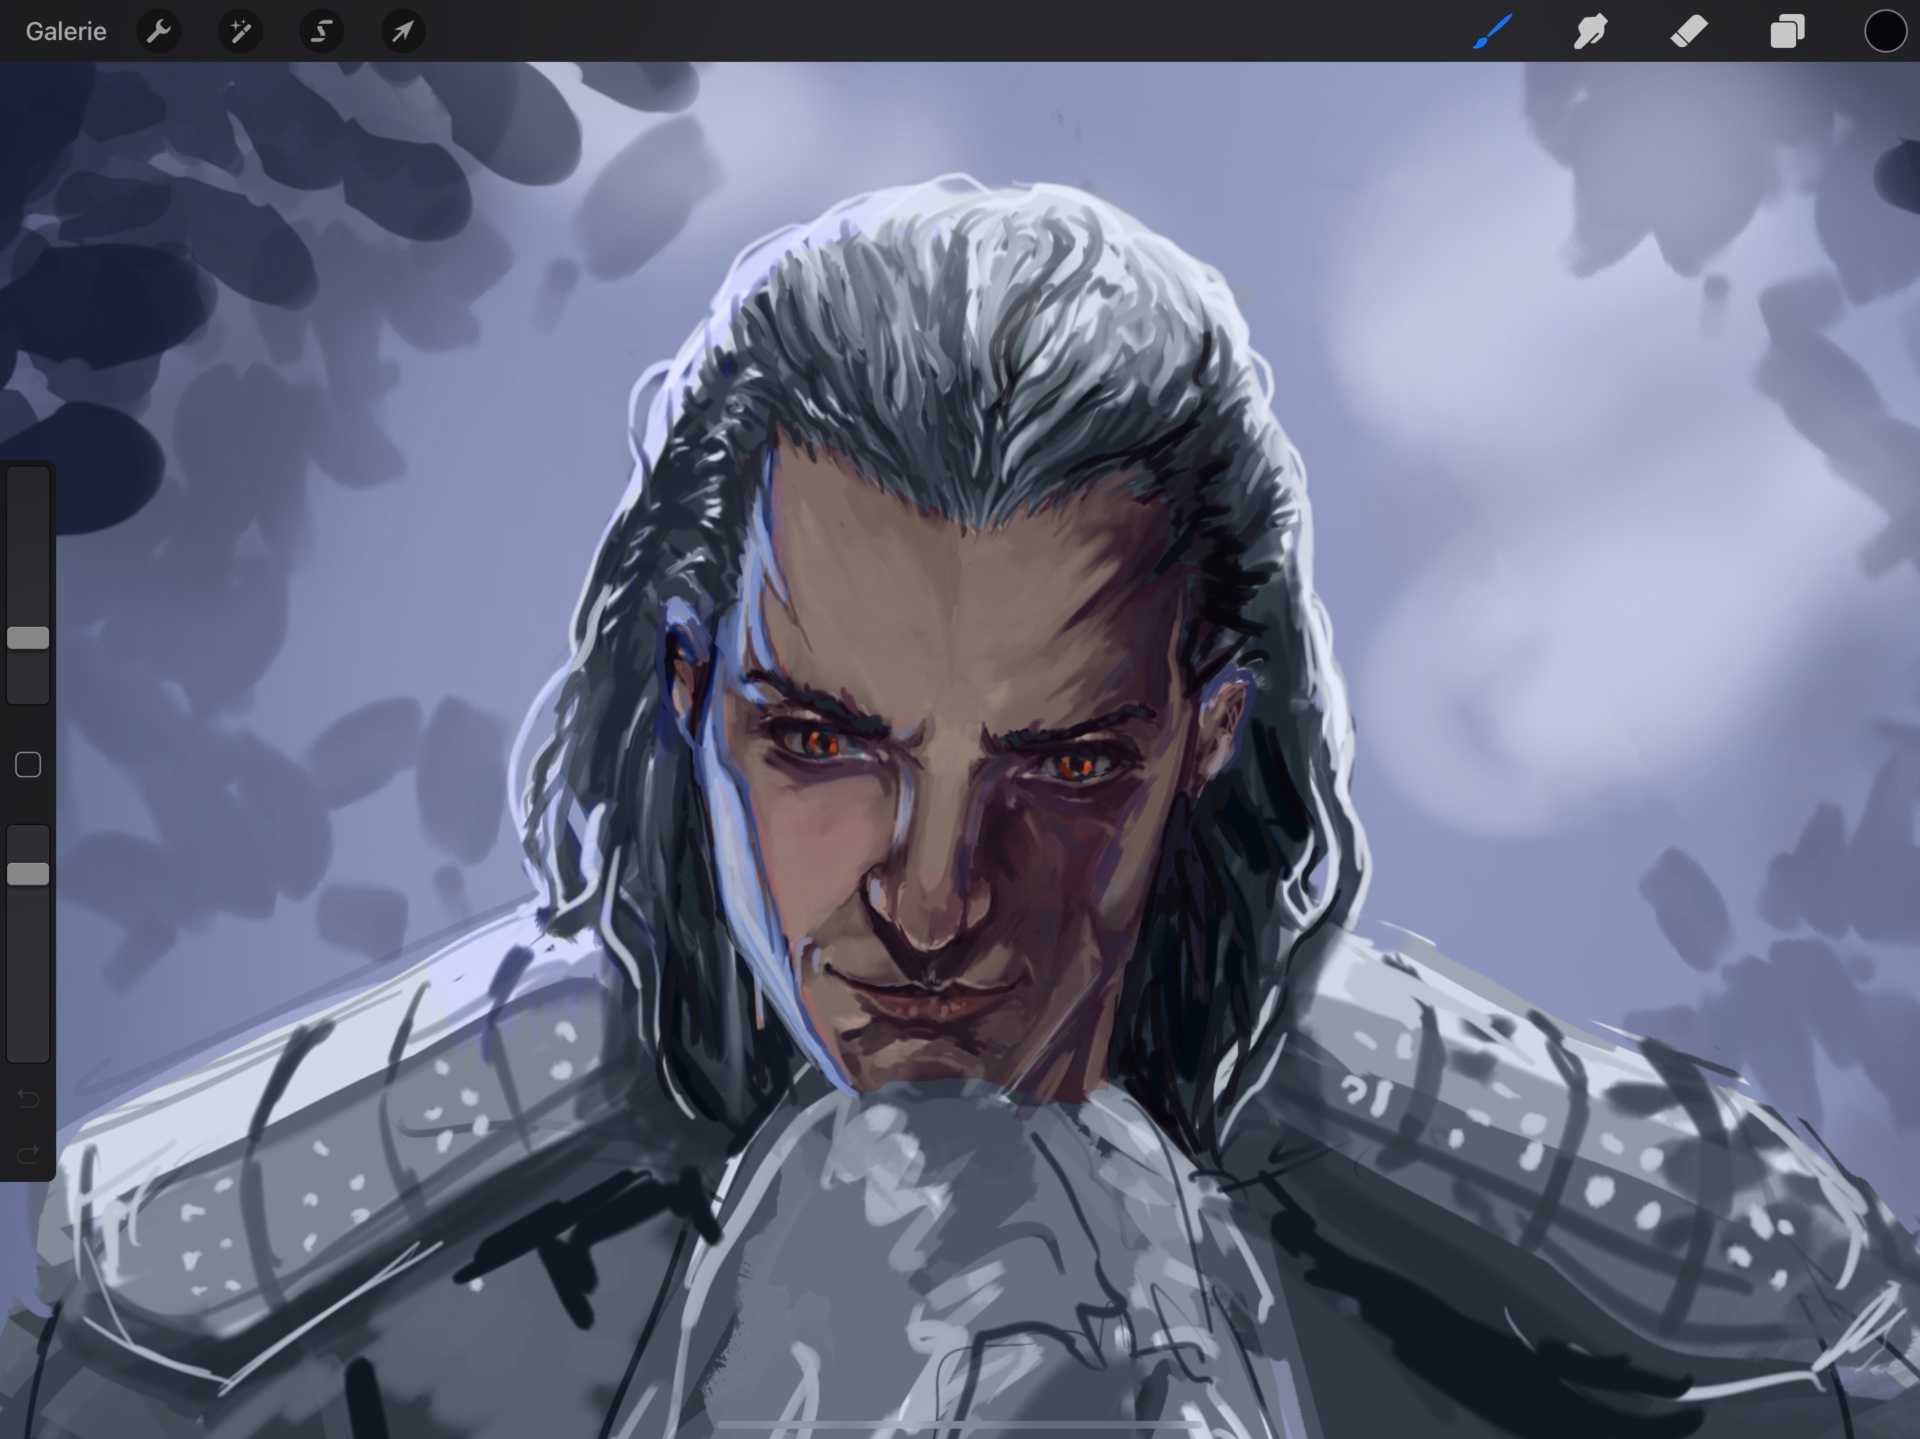Select the Eraser tool

click(x=1689, y=31)
